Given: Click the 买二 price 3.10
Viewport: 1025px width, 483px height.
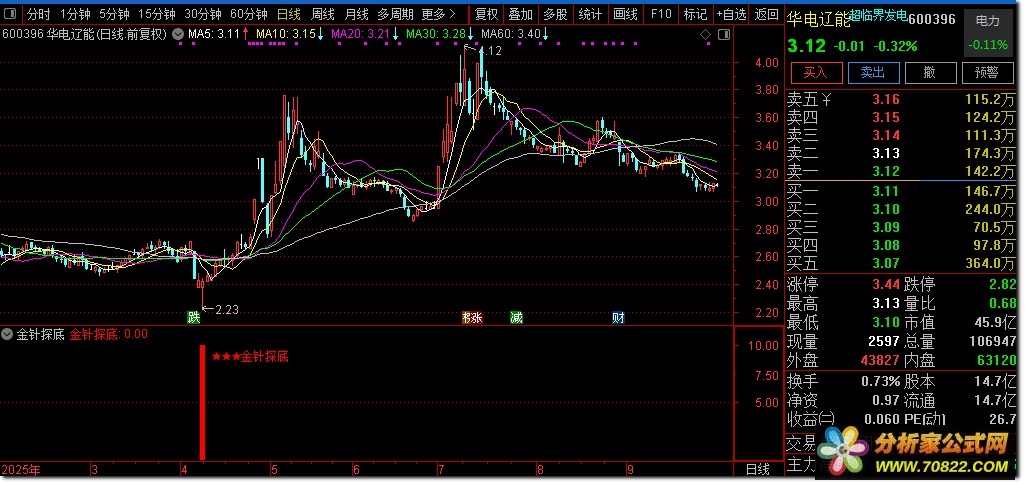Looking at the screenshot, I should [x=888, y=210].
